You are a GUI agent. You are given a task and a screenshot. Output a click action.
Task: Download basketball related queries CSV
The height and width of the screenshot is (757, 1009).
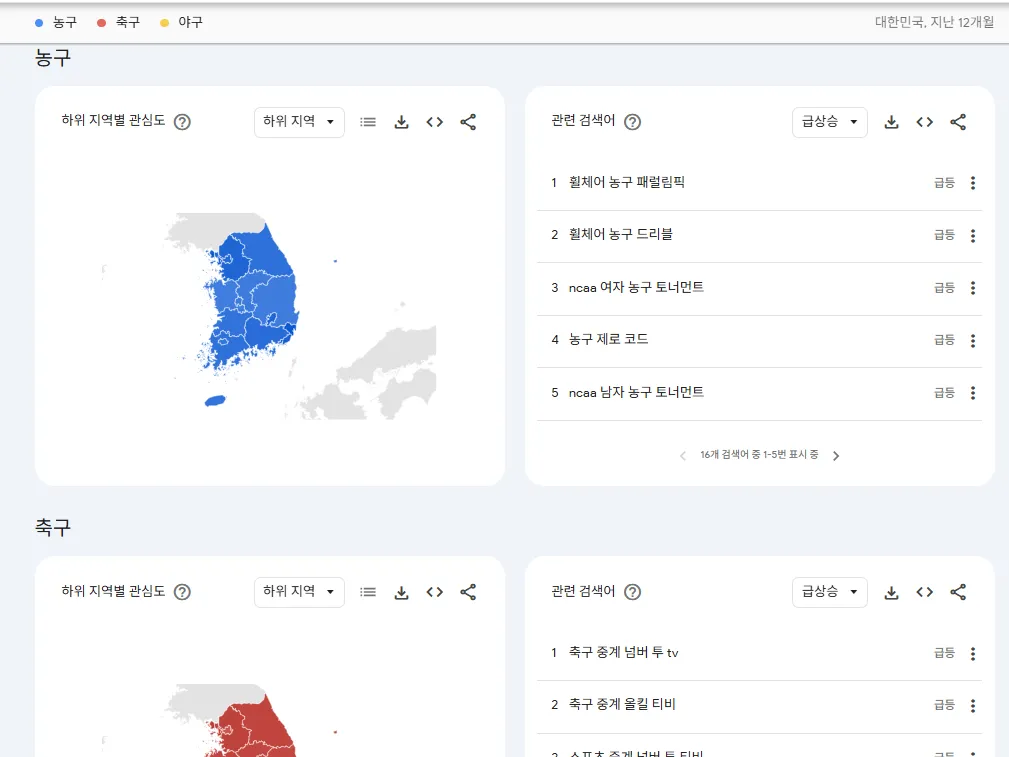(x=891, y=122)
